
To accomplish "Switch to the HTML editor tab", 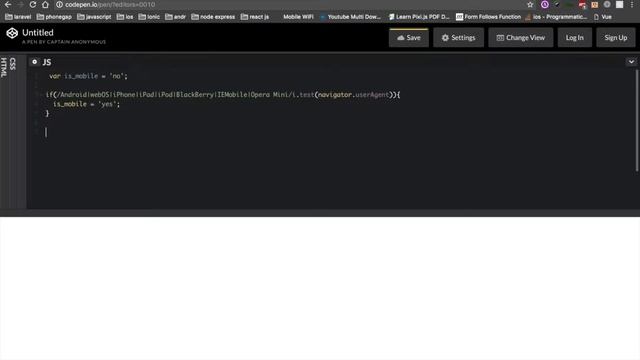I will pos(4,67).
